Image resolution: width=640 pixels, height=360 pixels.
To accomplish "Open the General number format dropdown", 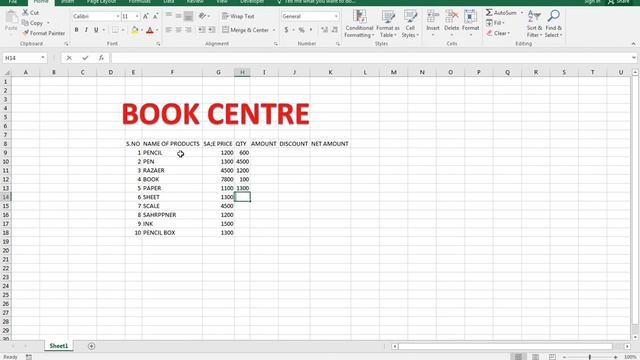I will point(336,16).
